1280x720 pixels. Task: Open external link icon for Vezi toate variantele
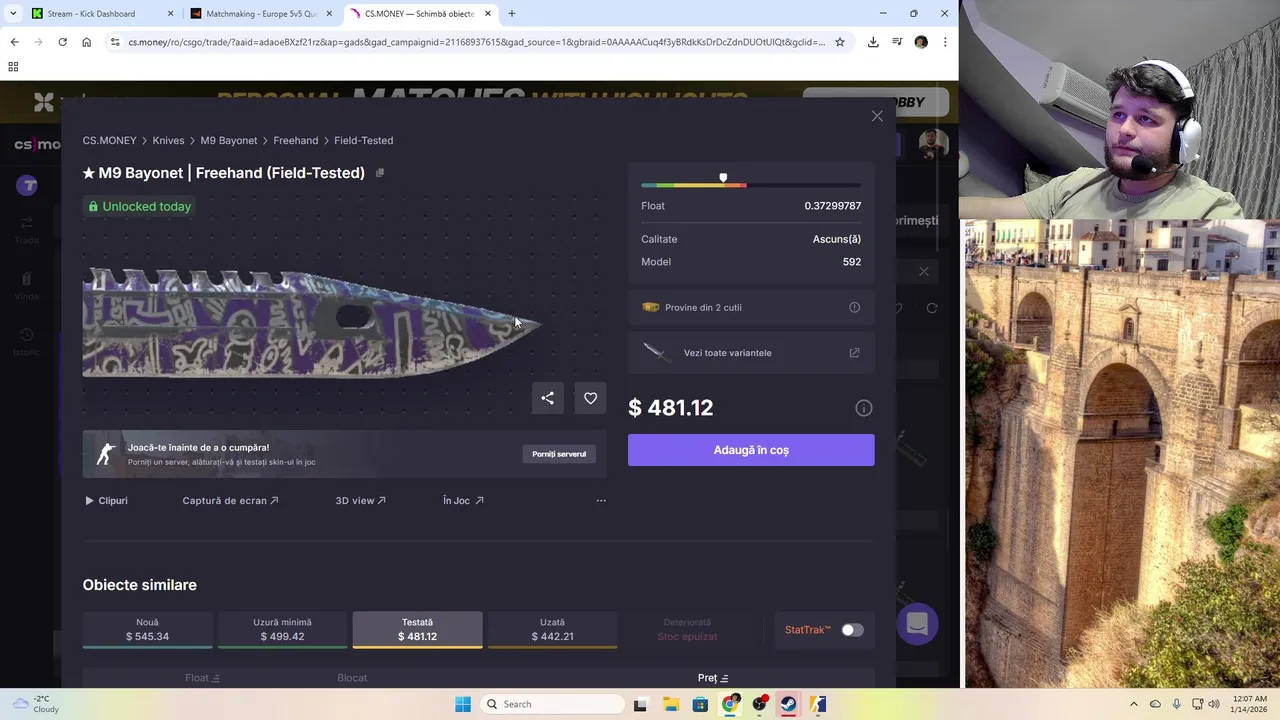point(854,353)
